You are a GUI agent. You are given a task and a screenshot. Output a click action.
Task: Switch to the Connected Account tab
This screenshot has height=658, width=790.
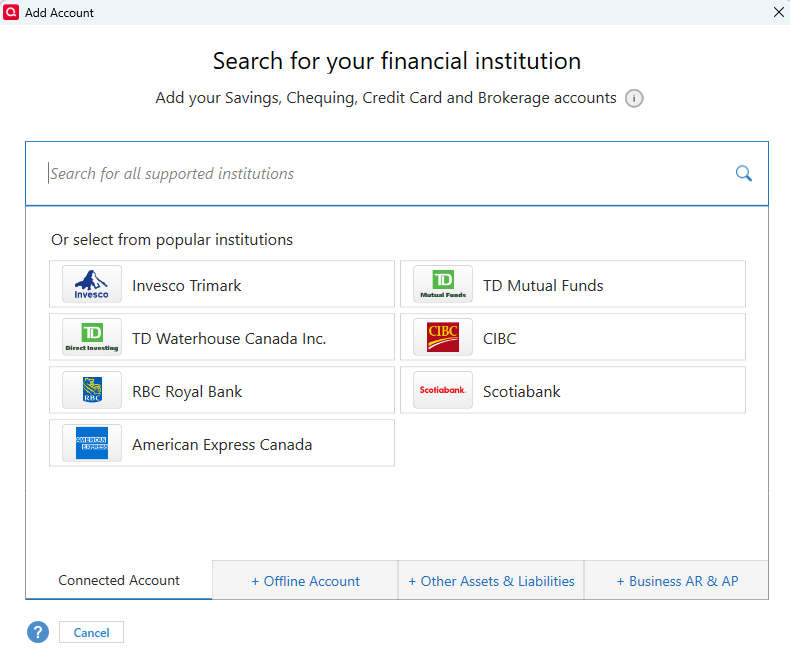pyautogui.click(x=119, y=580)
